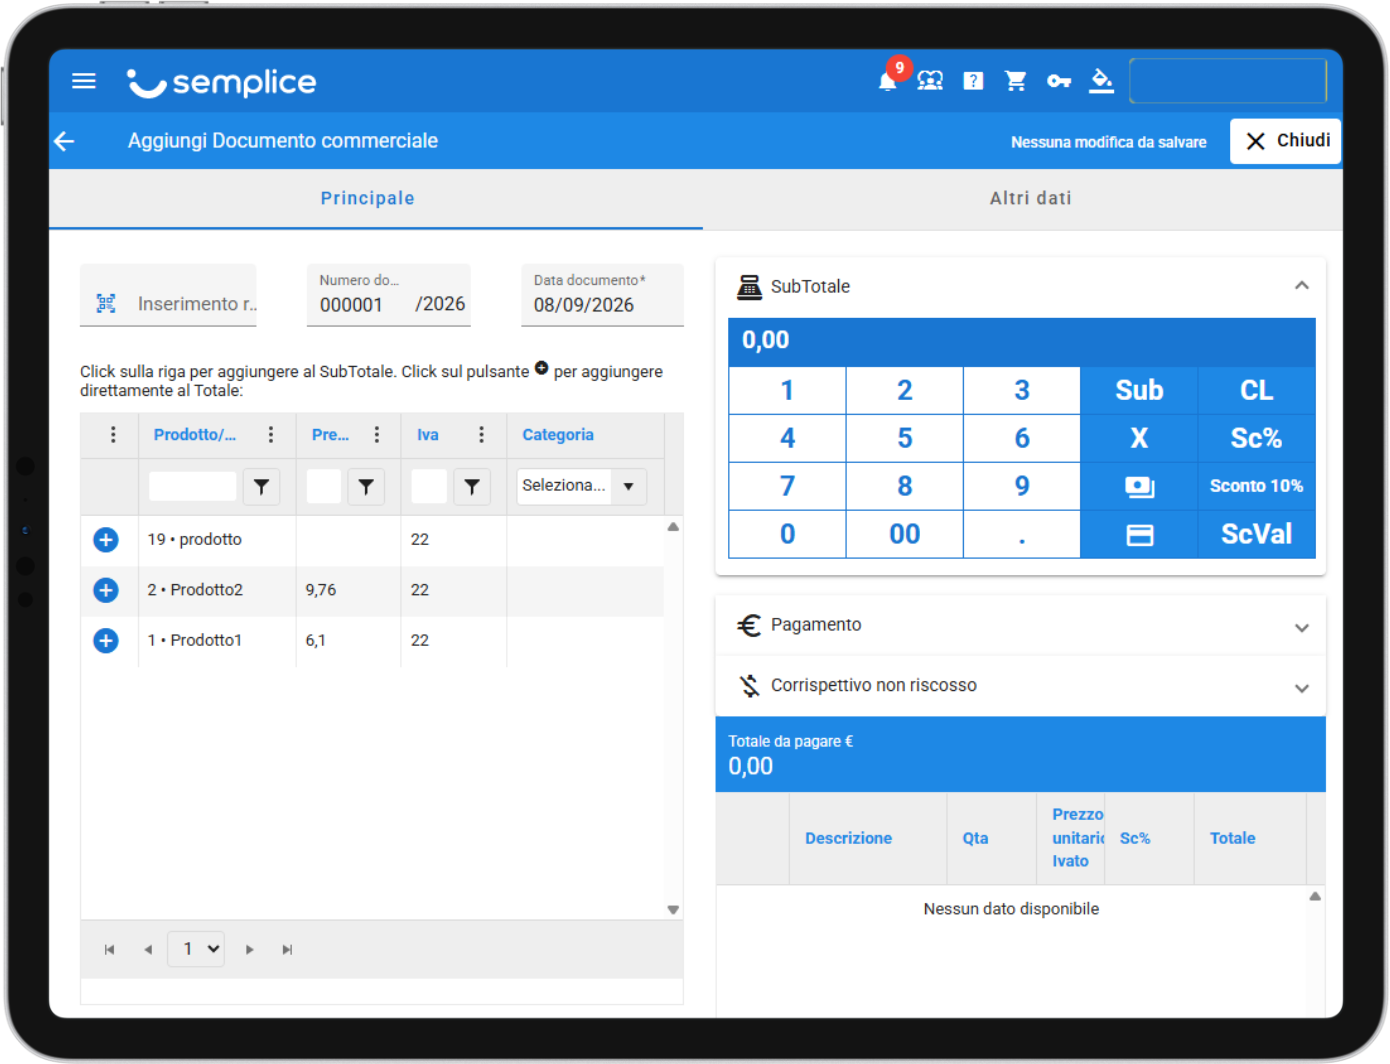
Task: Click the help question mark icon
Action: 973,81
